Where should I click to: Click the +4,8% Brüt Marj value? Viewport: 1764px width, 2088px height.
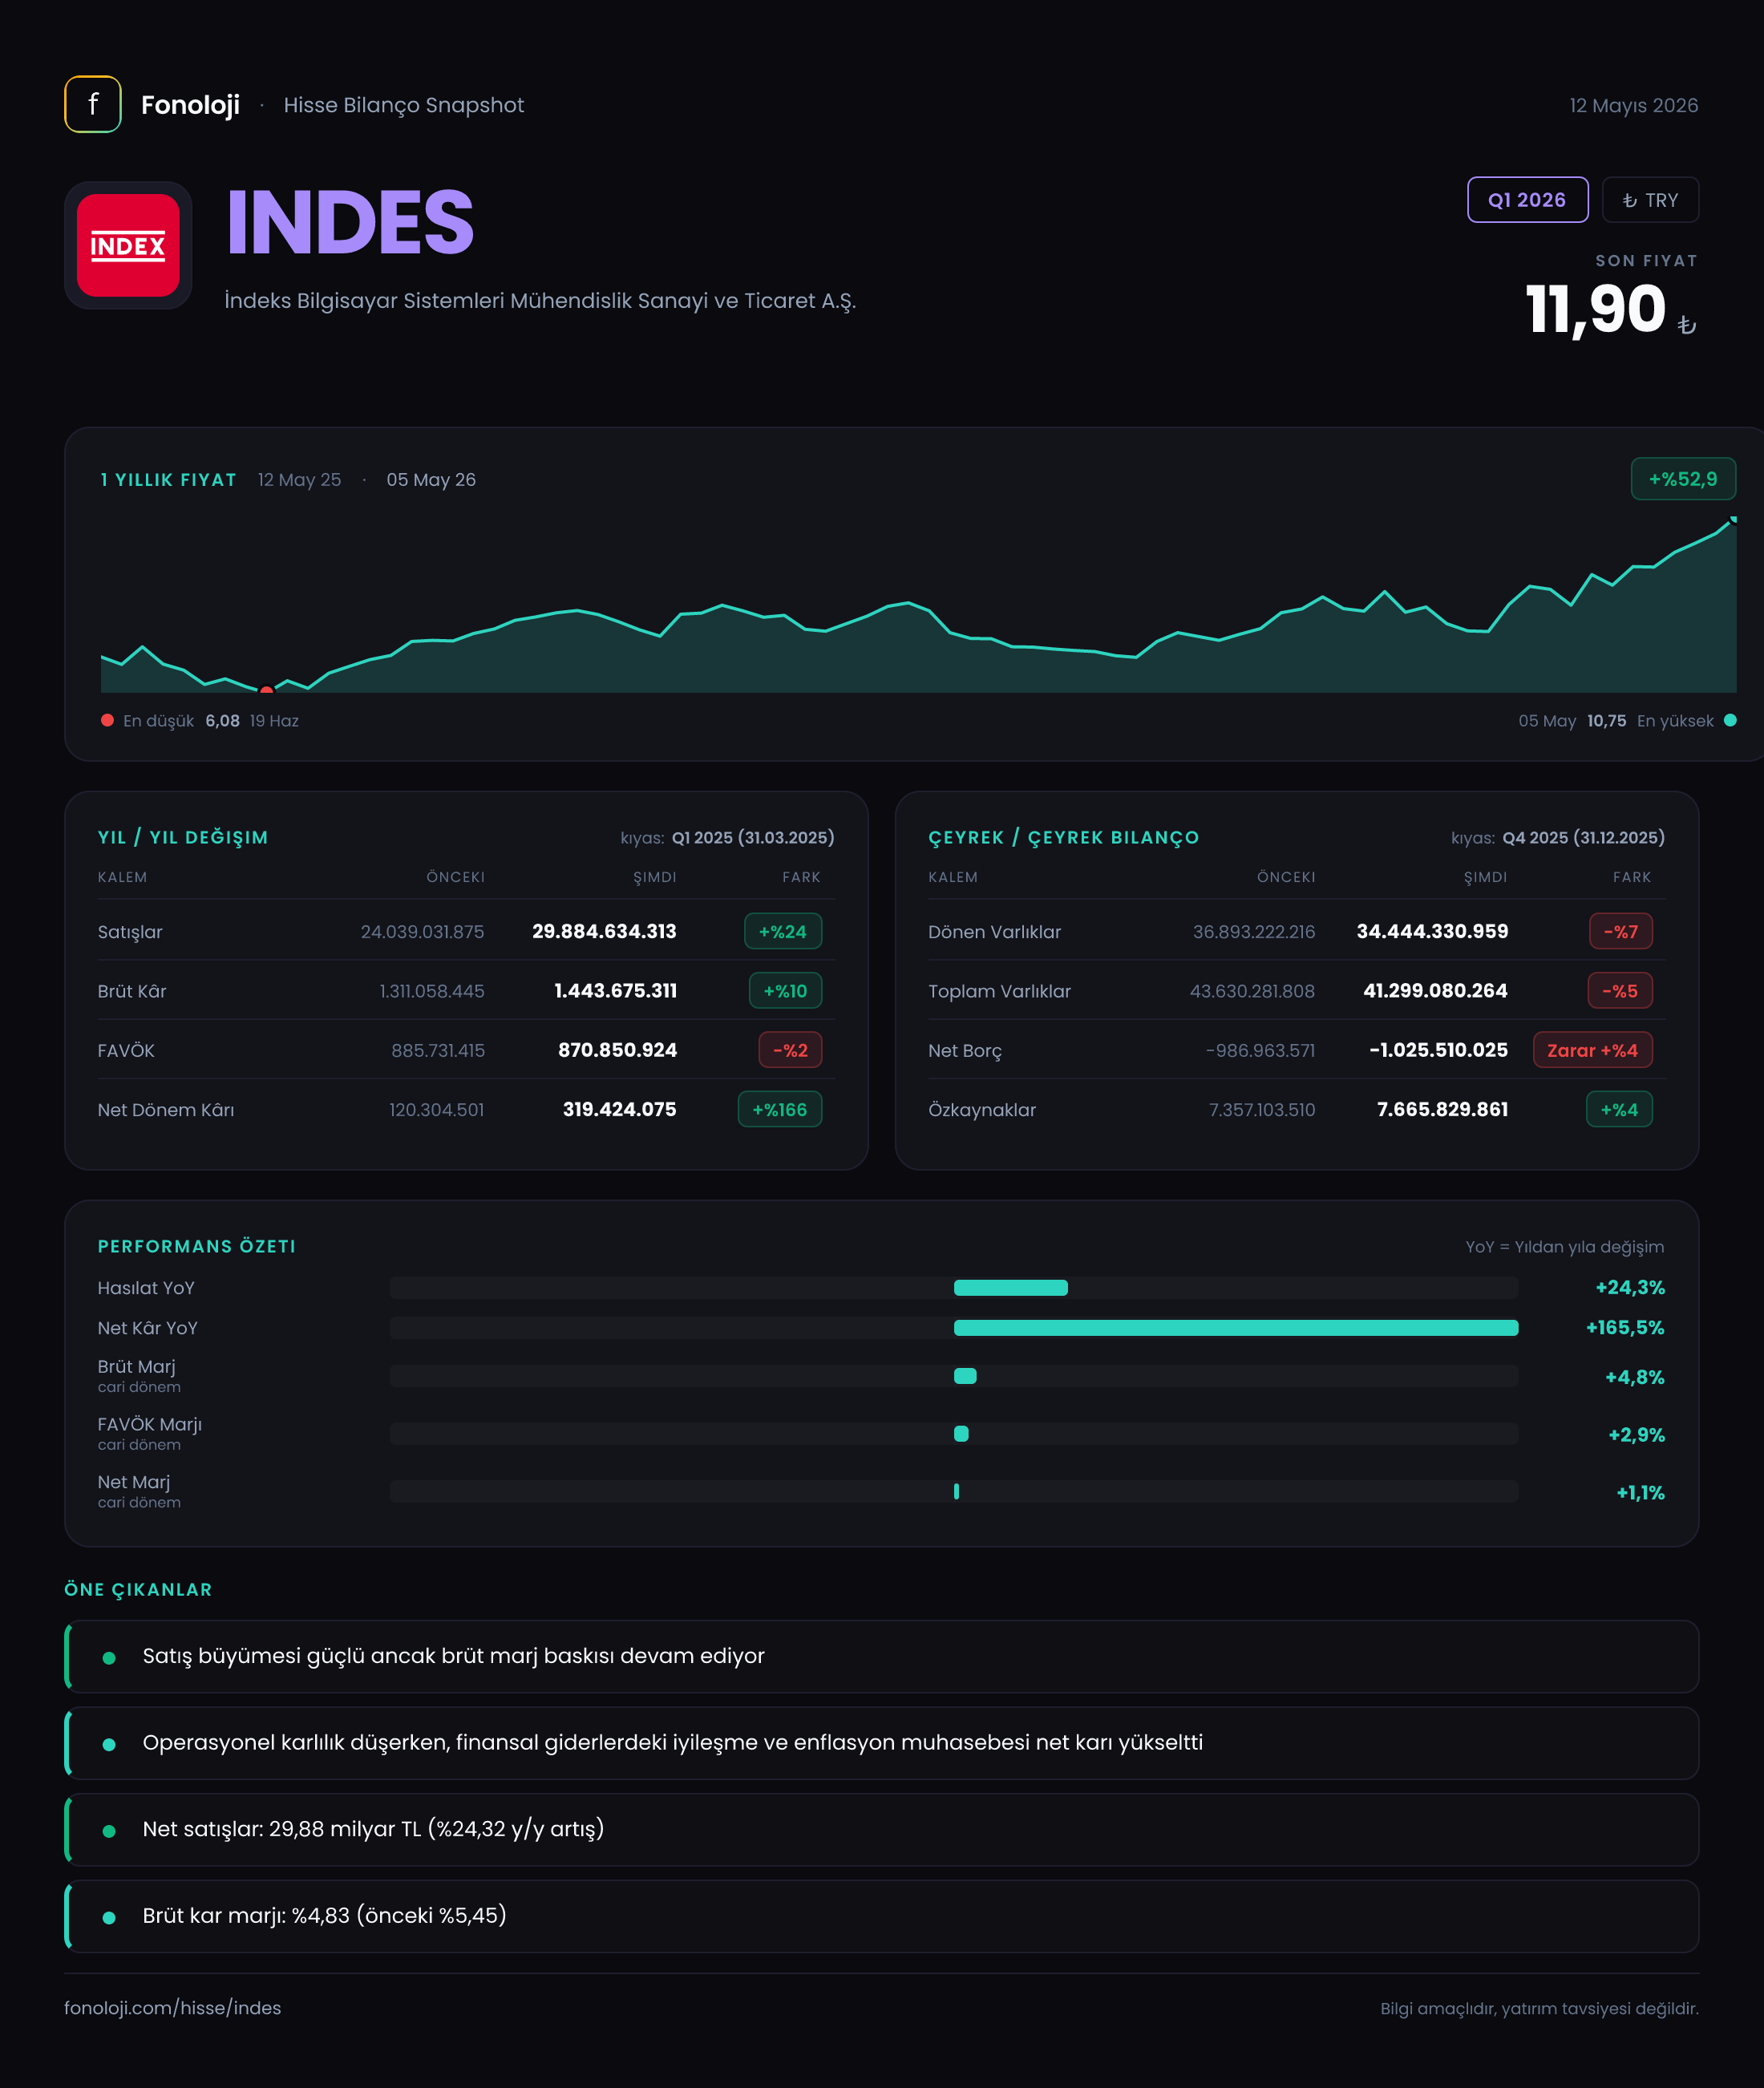[x=1635, y=1377]
